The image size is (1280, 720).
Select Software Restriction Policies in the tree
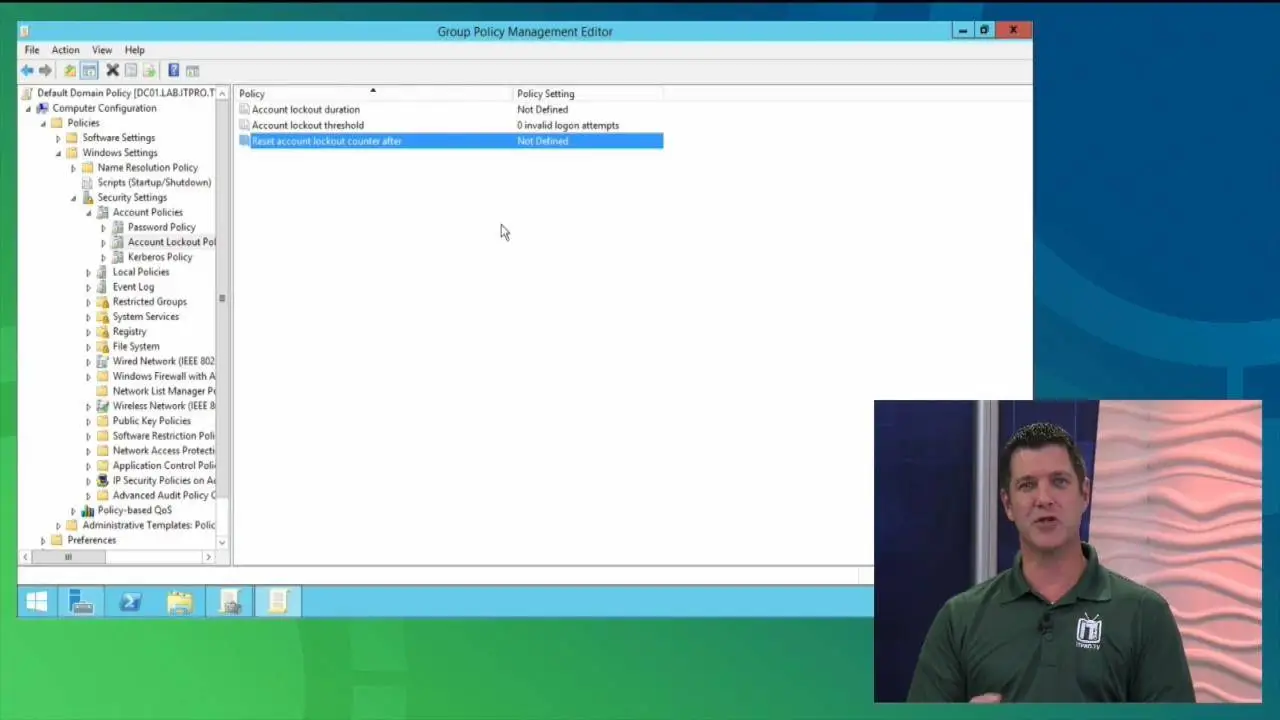[x=164, y=436]
